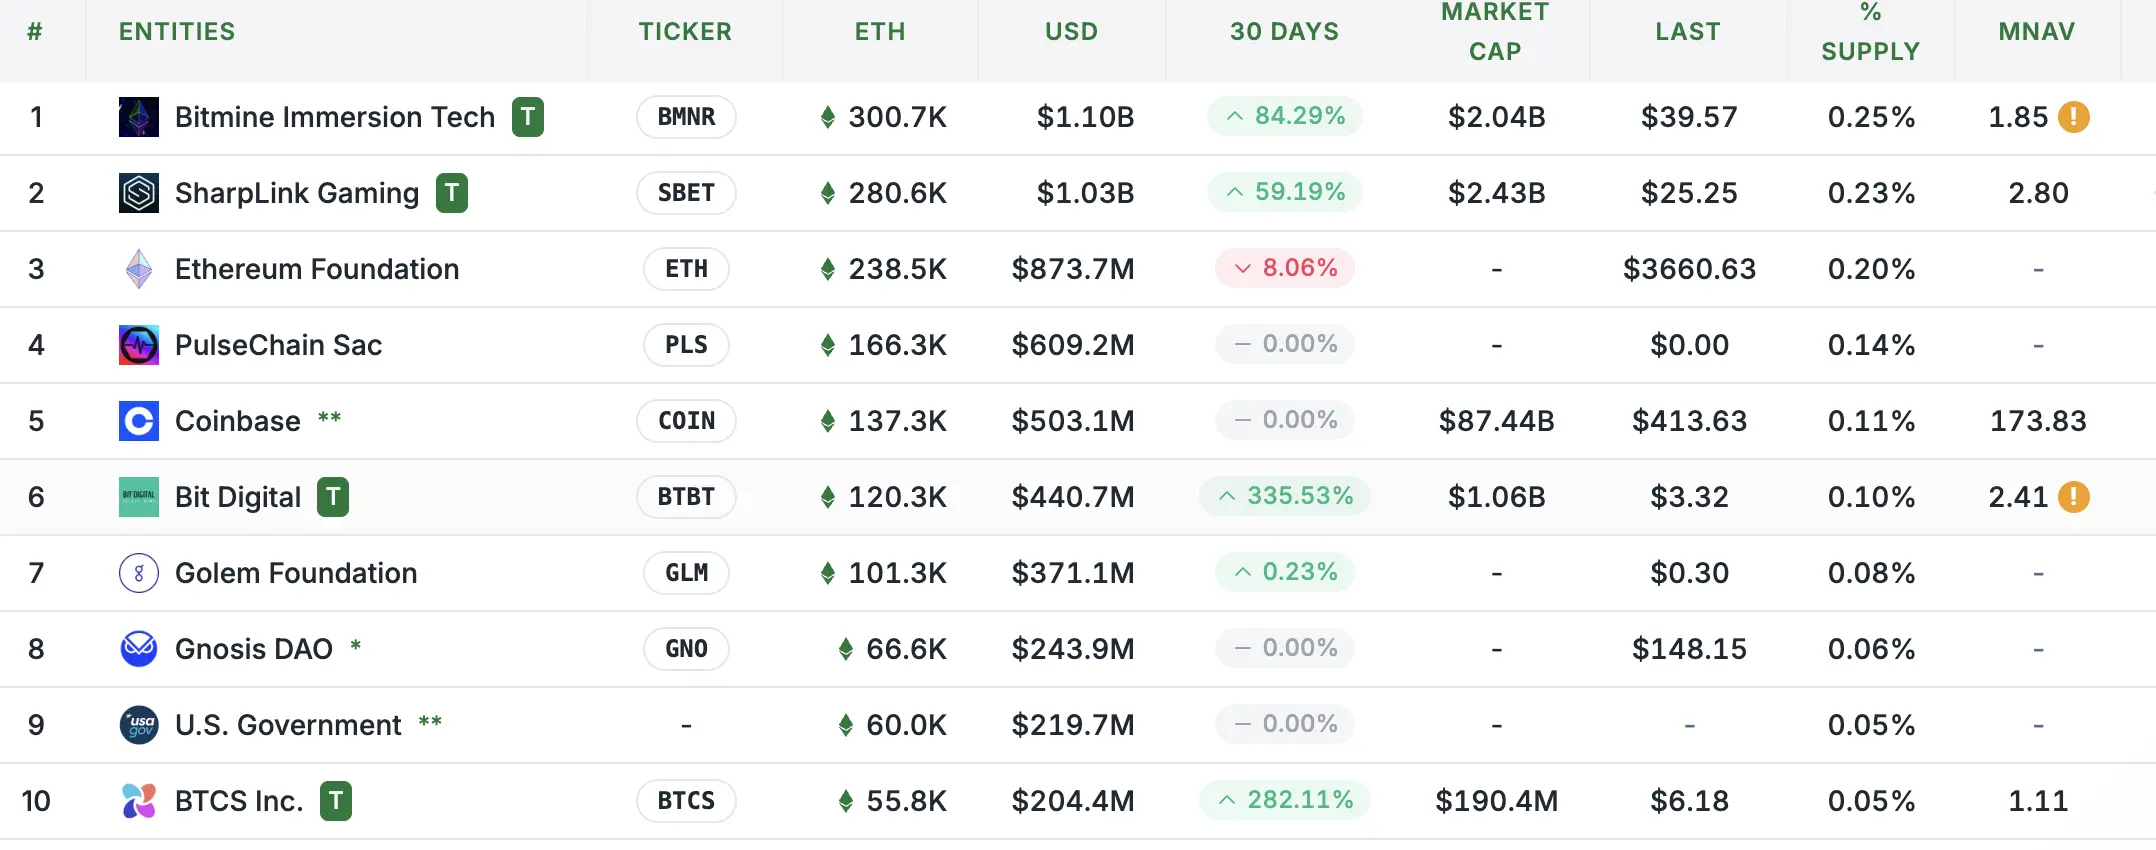Click the SharpLink Gaming logo
The height and width of the screenshot is (850, 2156).
click(138, 193)
